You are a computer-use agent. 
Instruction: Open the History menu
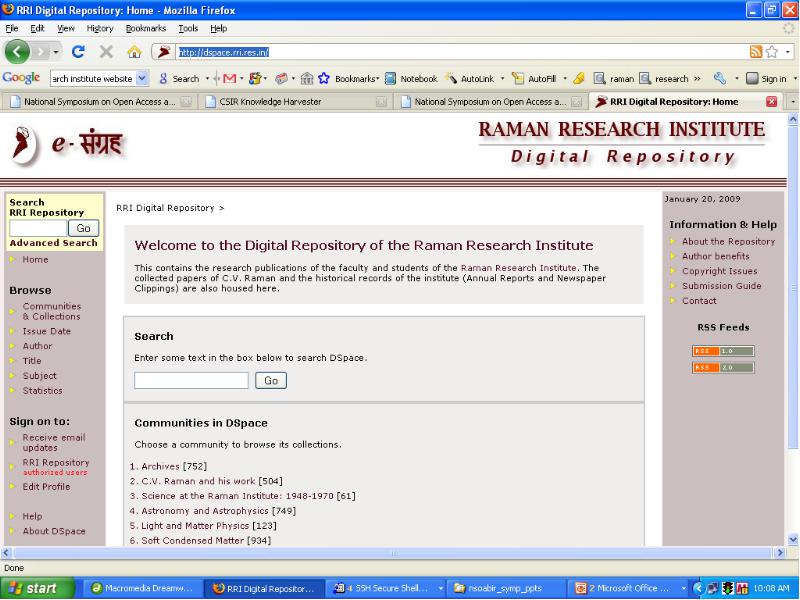pyautogui.click(x=100, y=29)
